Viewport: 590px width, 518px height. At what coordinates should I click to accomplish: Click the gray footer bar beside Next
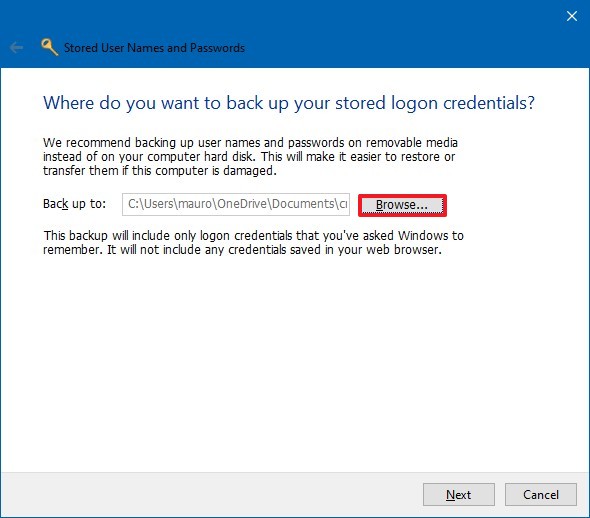tap(211, 494)
